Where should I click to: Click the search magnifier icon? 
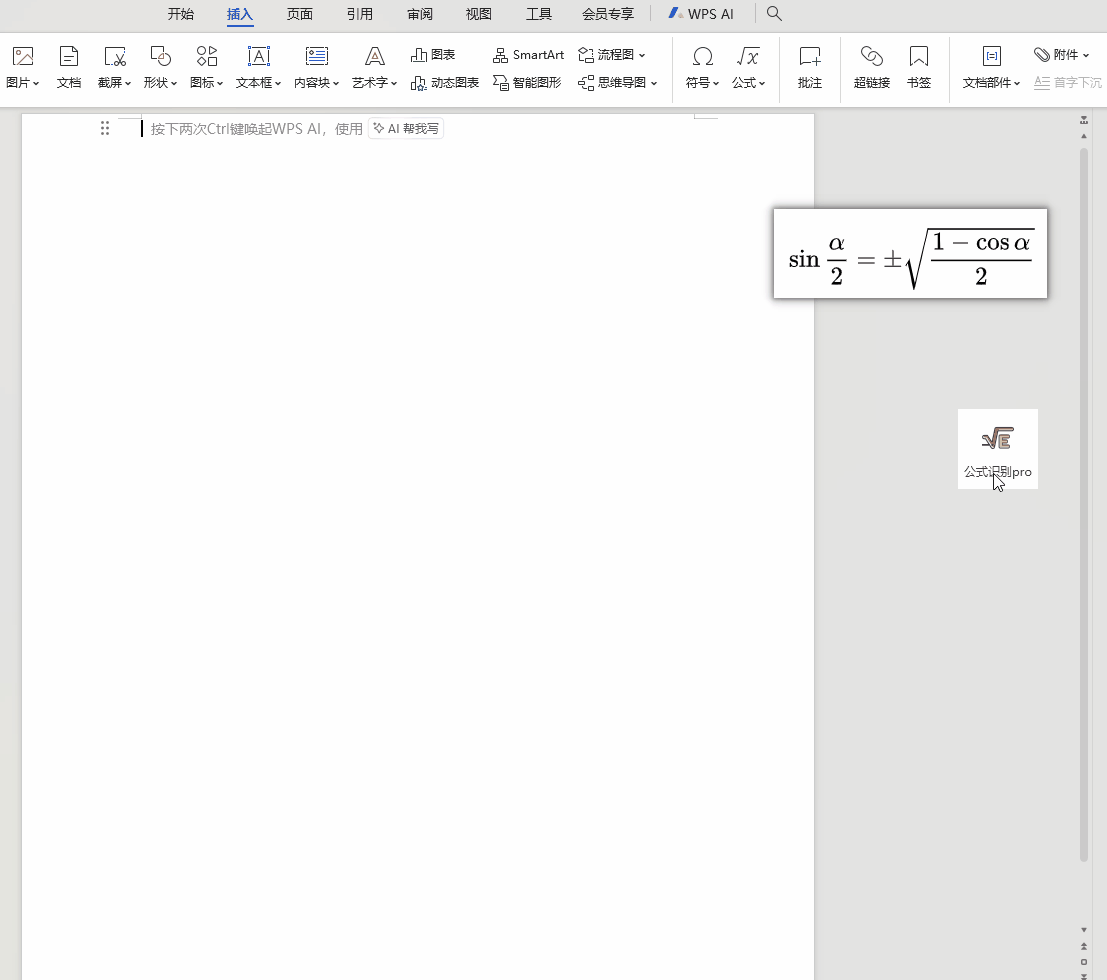point(774,14)
